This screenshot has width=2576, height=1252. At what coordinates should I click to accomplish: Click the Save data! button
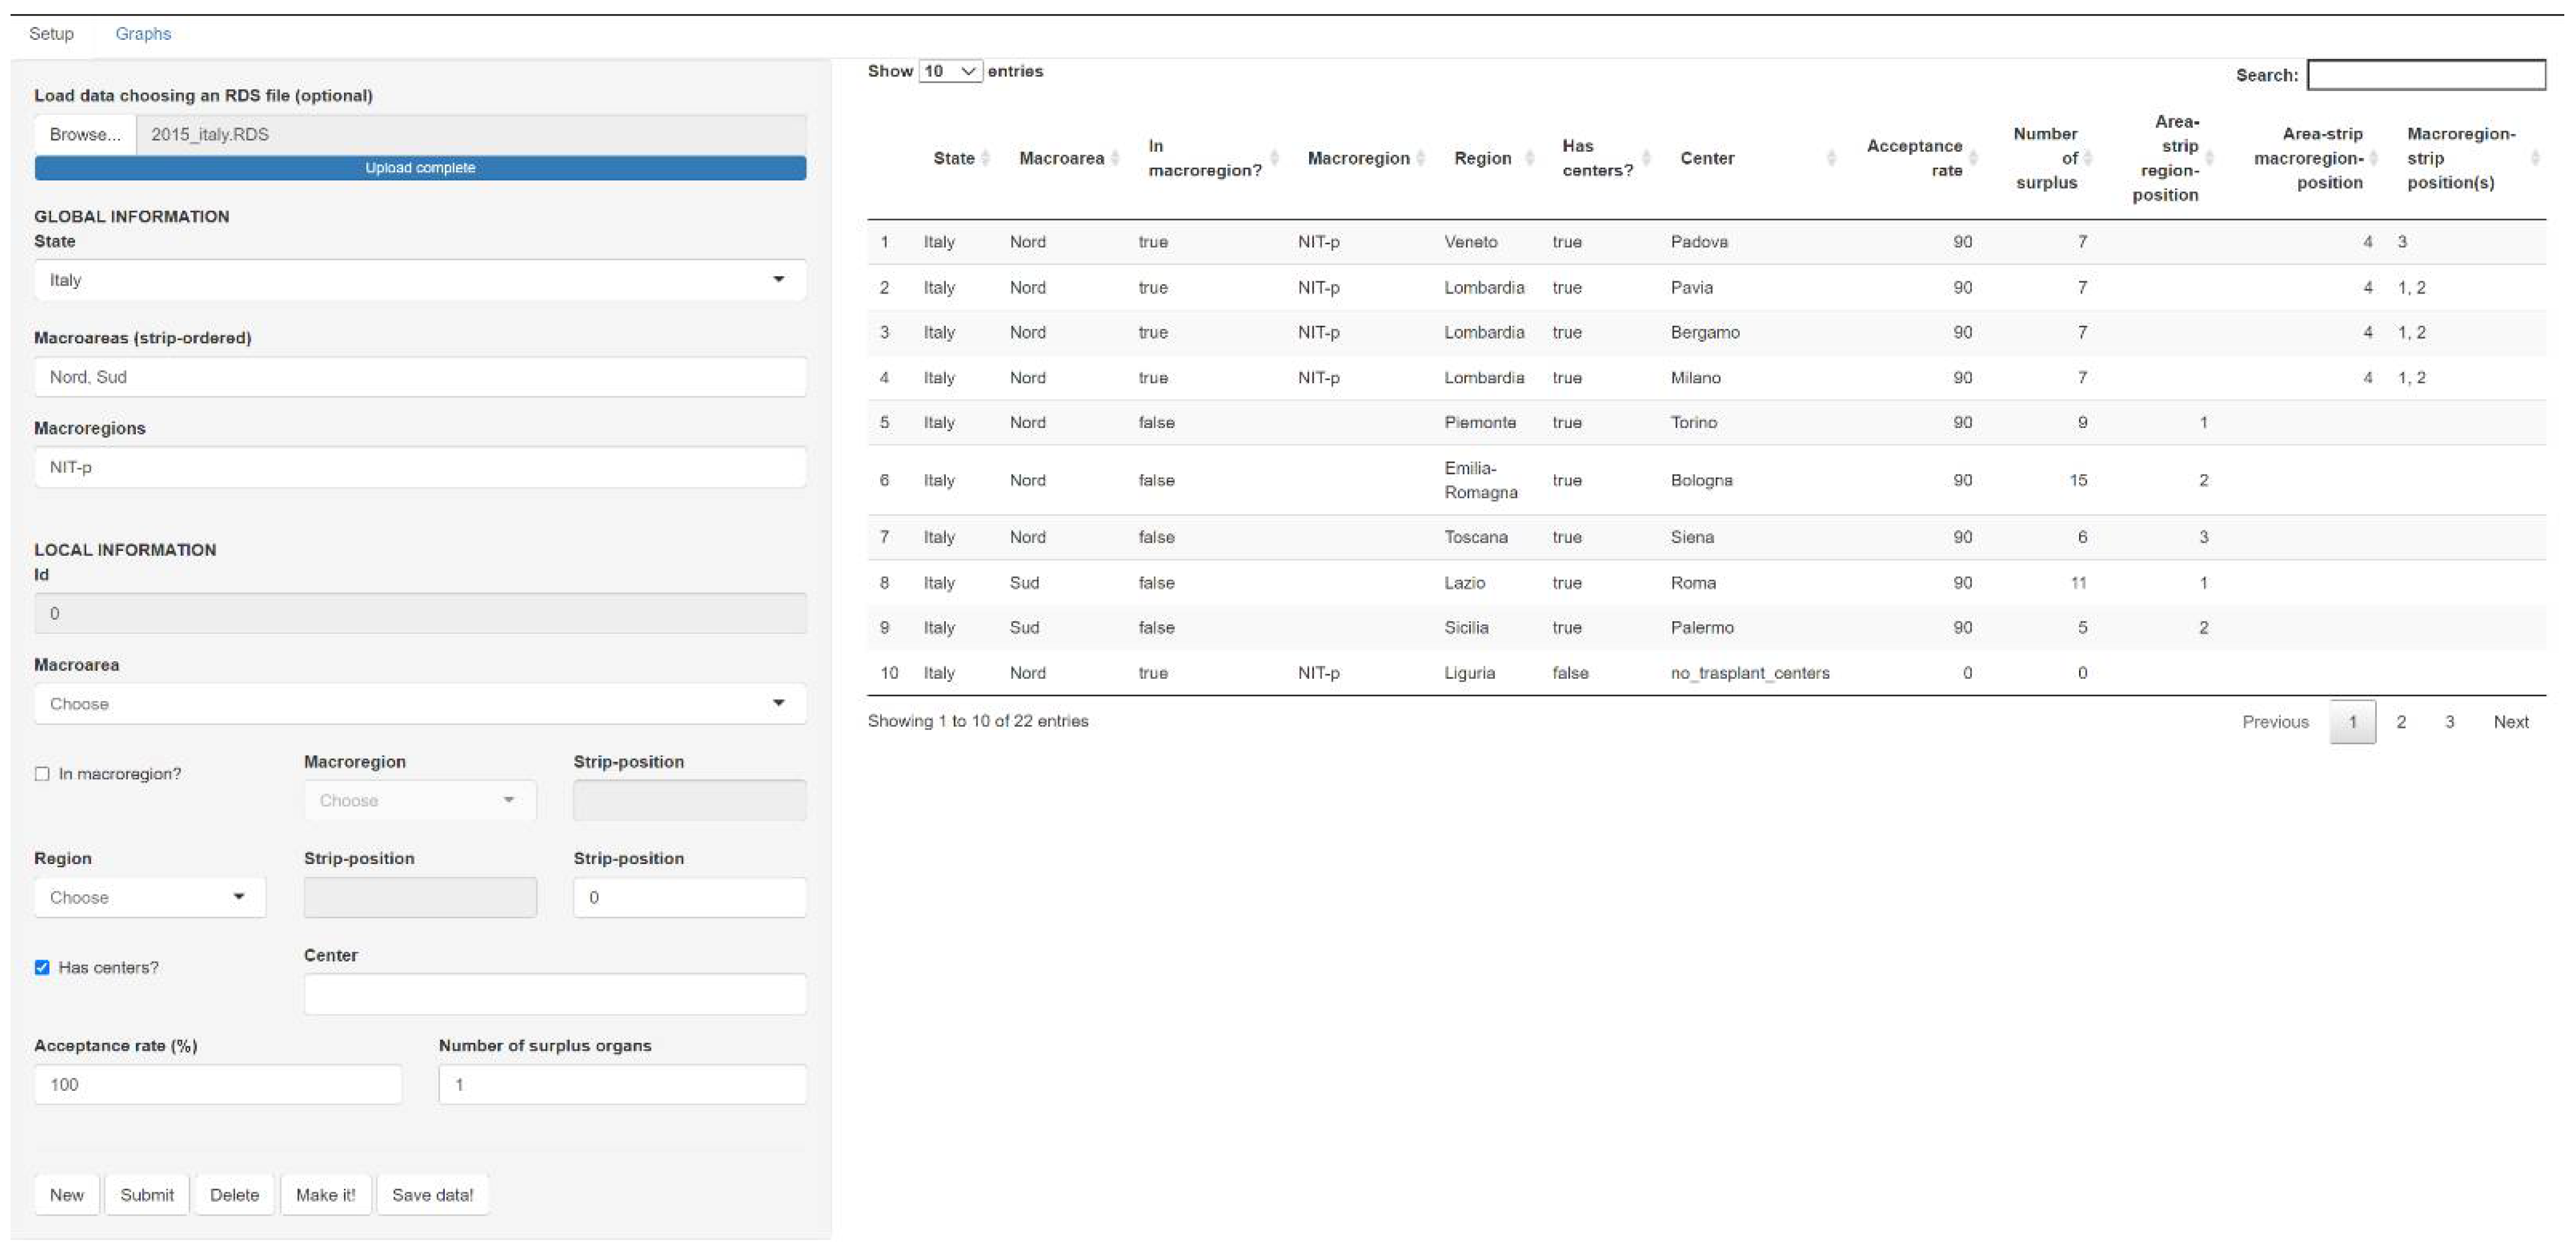point(432,1195)
